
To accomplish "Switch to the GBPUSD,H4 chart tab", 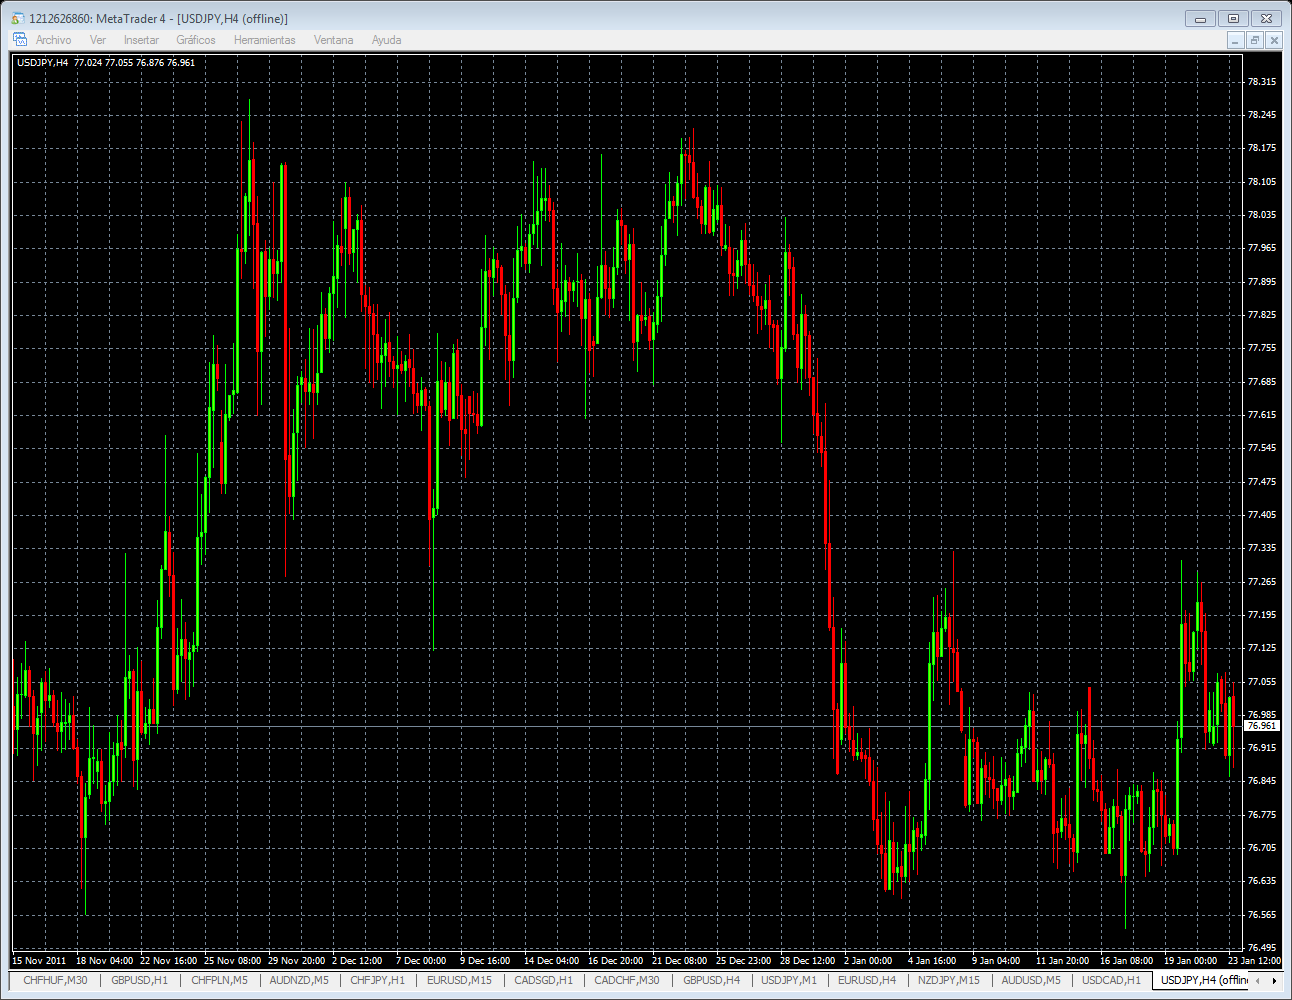I will point(711,980).
